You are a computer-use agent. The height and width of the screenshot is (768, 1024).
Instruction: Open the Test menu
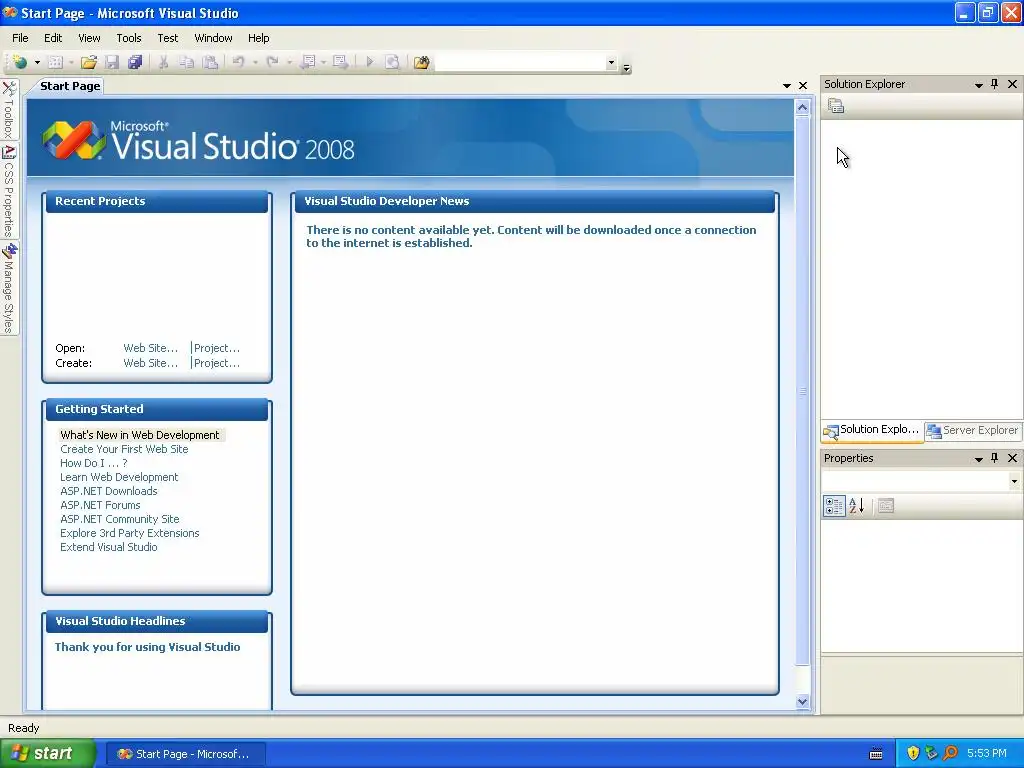[x=168, y=38]
